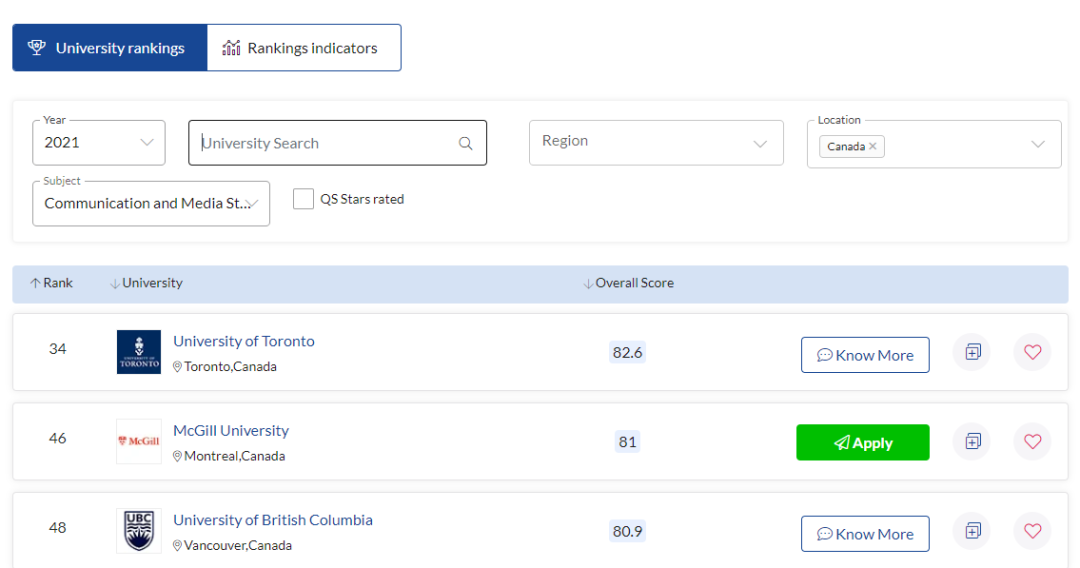
Task: Focus the University Search input field
Action: pyautogui.click(x=325, y=143)
